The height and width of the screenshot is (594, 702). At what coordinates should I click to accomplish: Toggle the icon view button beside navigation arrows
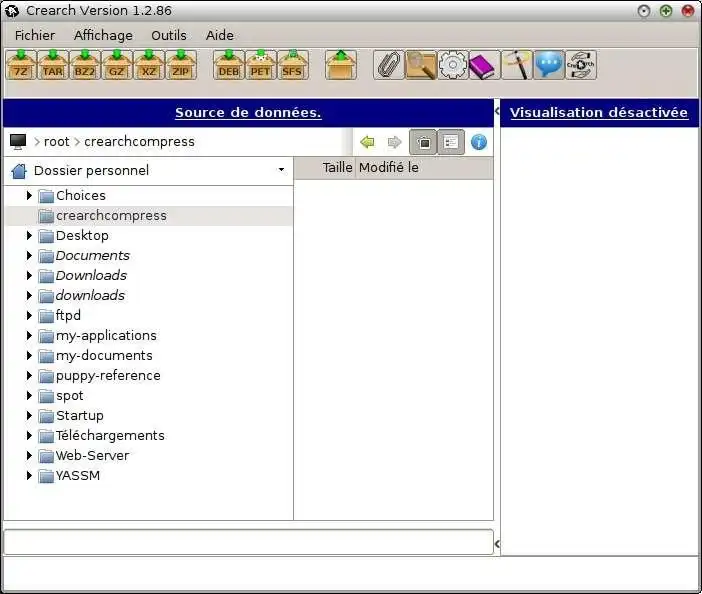pos(423,142)
